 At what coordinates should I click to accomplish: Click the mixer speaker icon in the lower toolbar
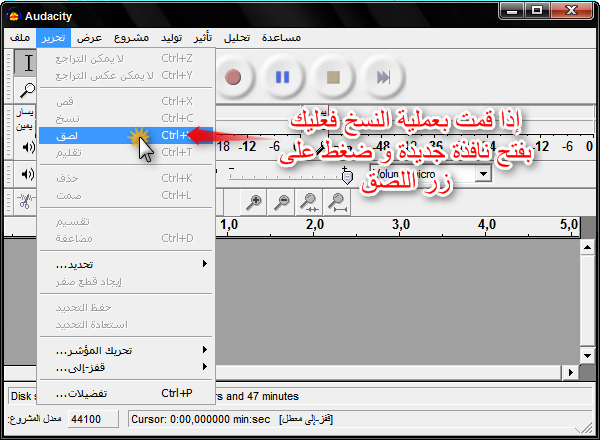point(28,174)
